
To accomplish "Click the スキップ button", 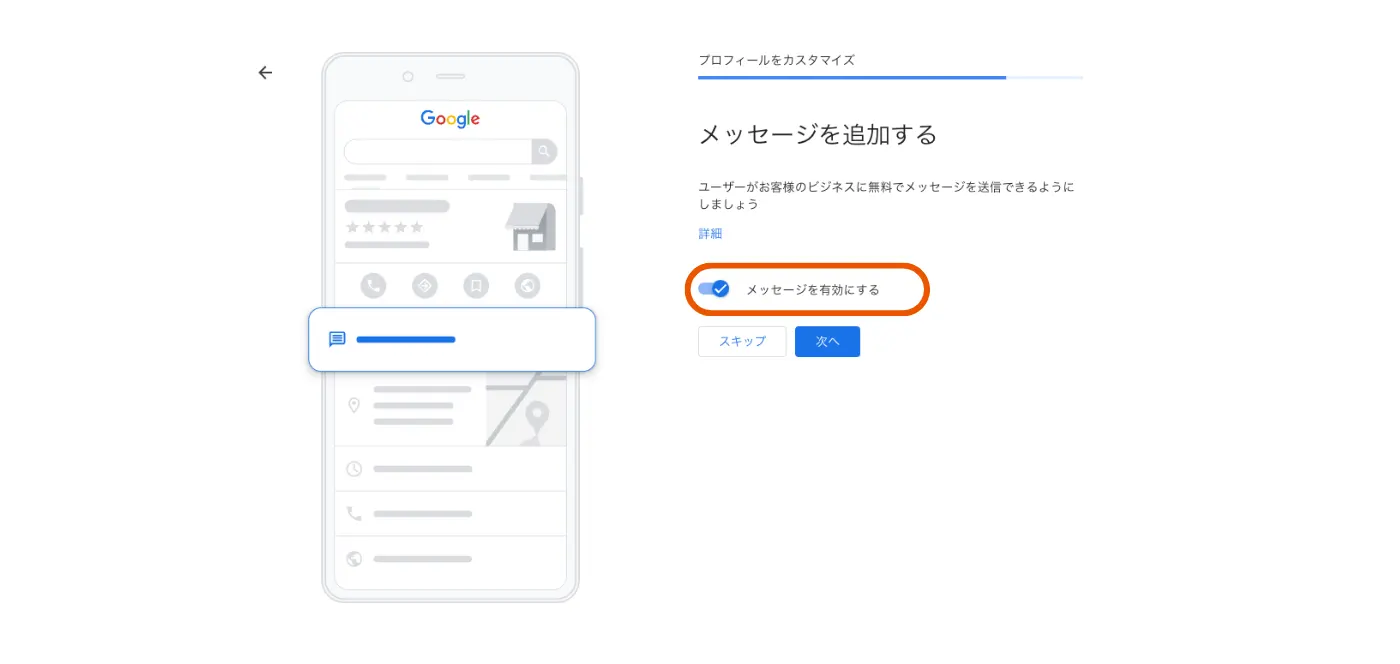I will [742, 341].
